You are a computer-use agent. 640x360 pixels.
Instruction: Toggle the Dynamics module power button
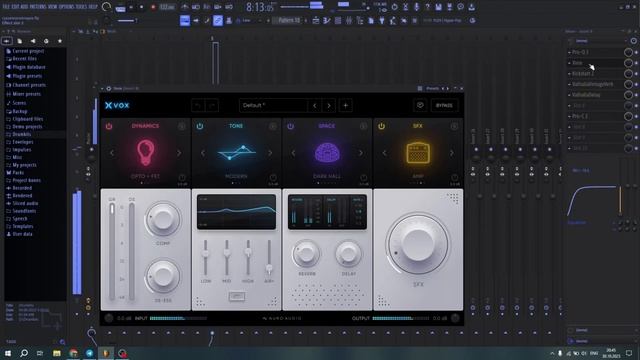click(109, 126)
